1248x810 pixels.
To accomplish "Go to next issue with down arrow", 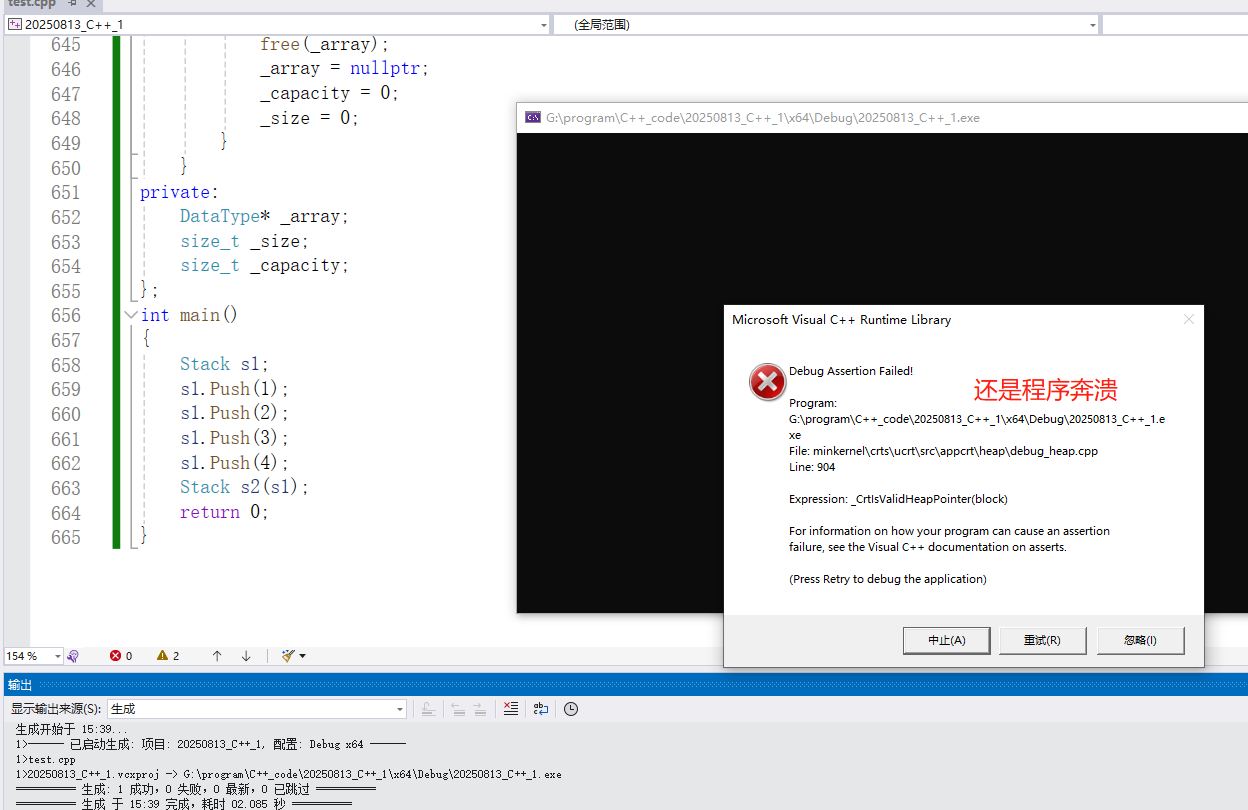I will point(246,656).
